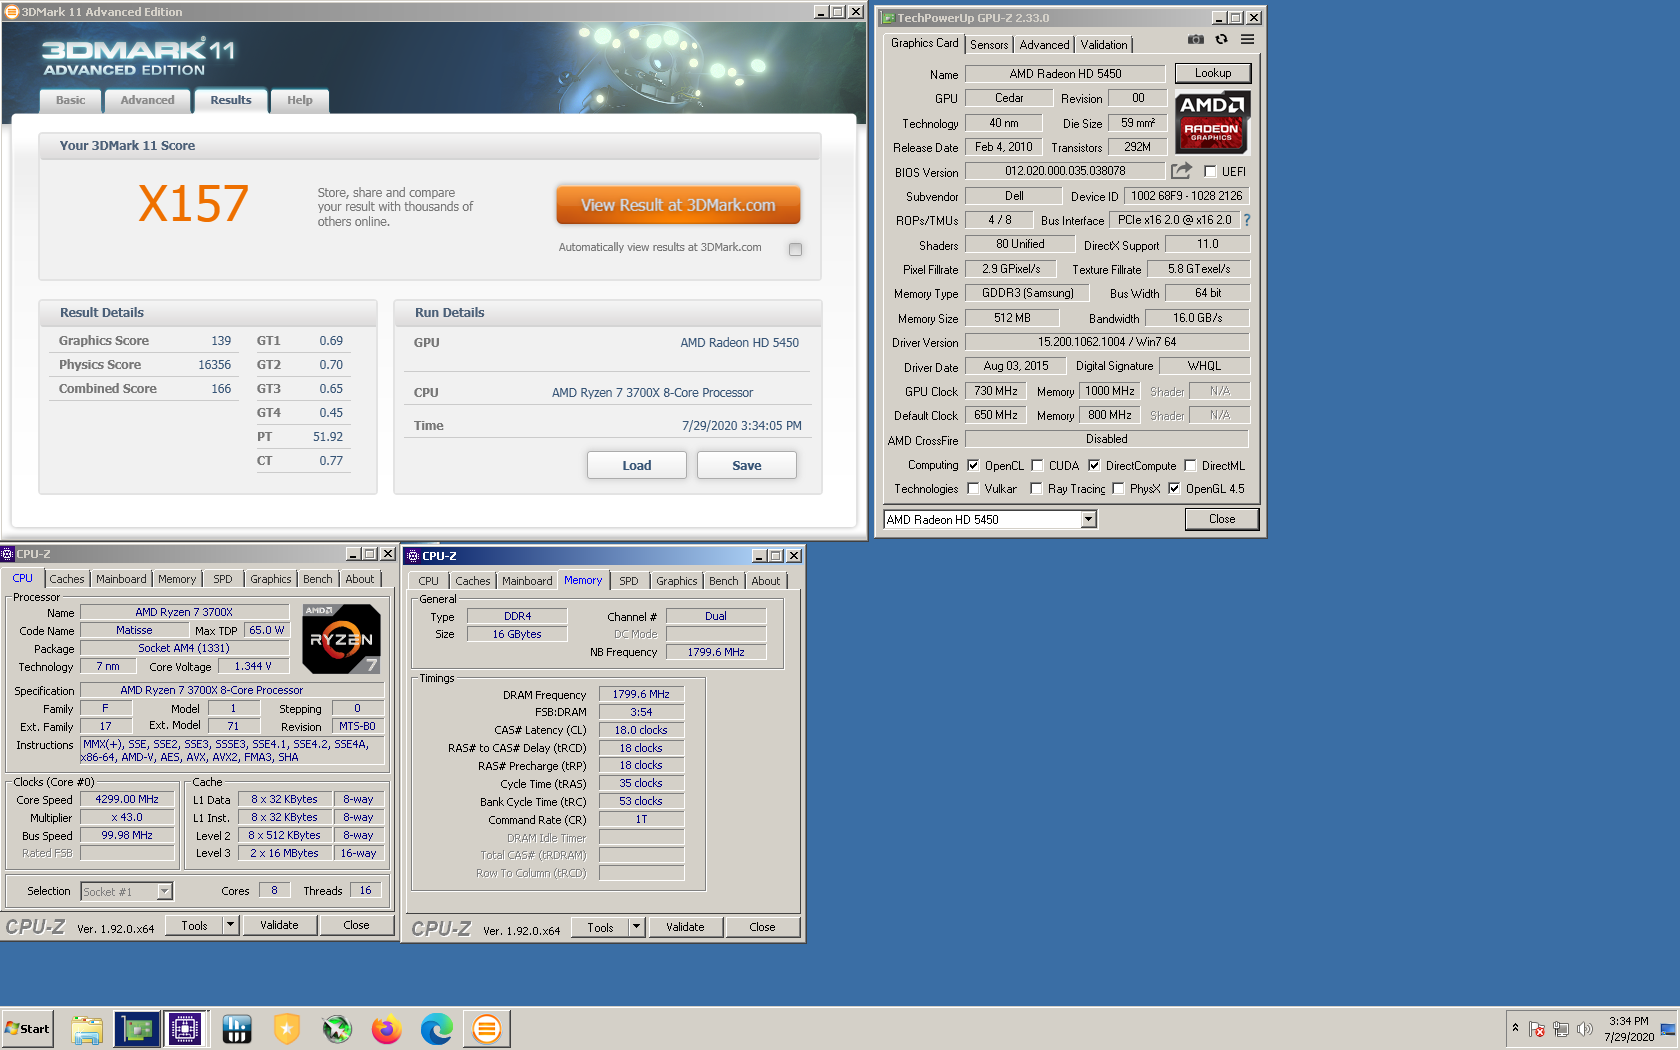Open the orange 3DMark taskbar icon
The image size is (1680, 1050).
click(487, 1029)
